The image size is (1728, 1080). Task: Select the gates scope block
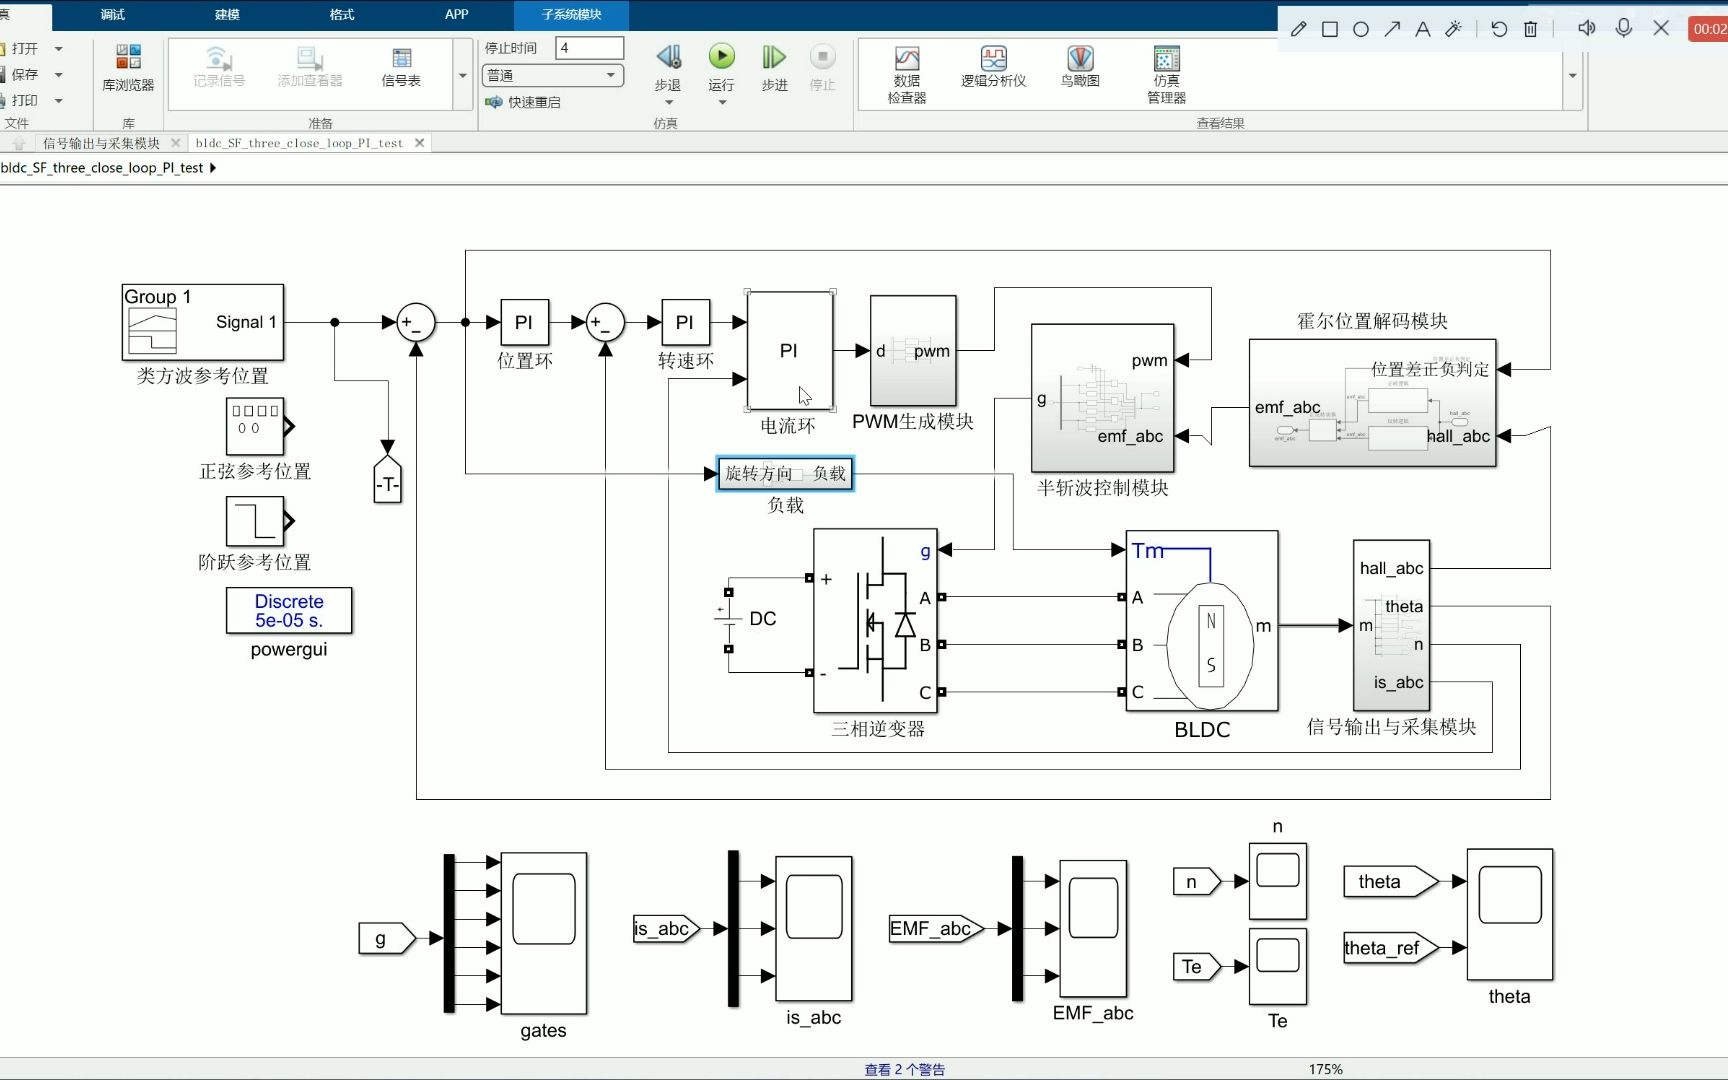click(543, 933)
